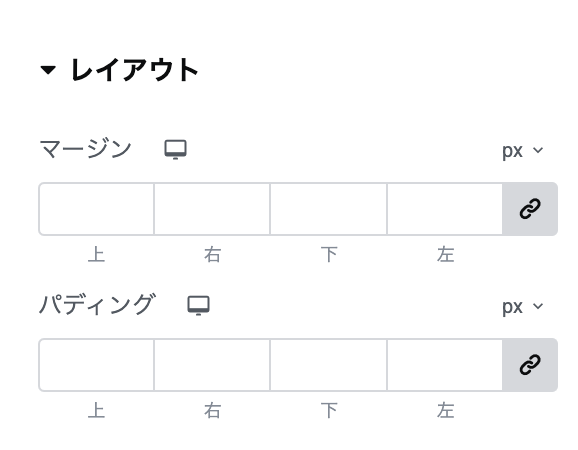Click the マージン field label
Image resolution: width=578 pixels, height=450 pixels.
(x=85, y=149)
